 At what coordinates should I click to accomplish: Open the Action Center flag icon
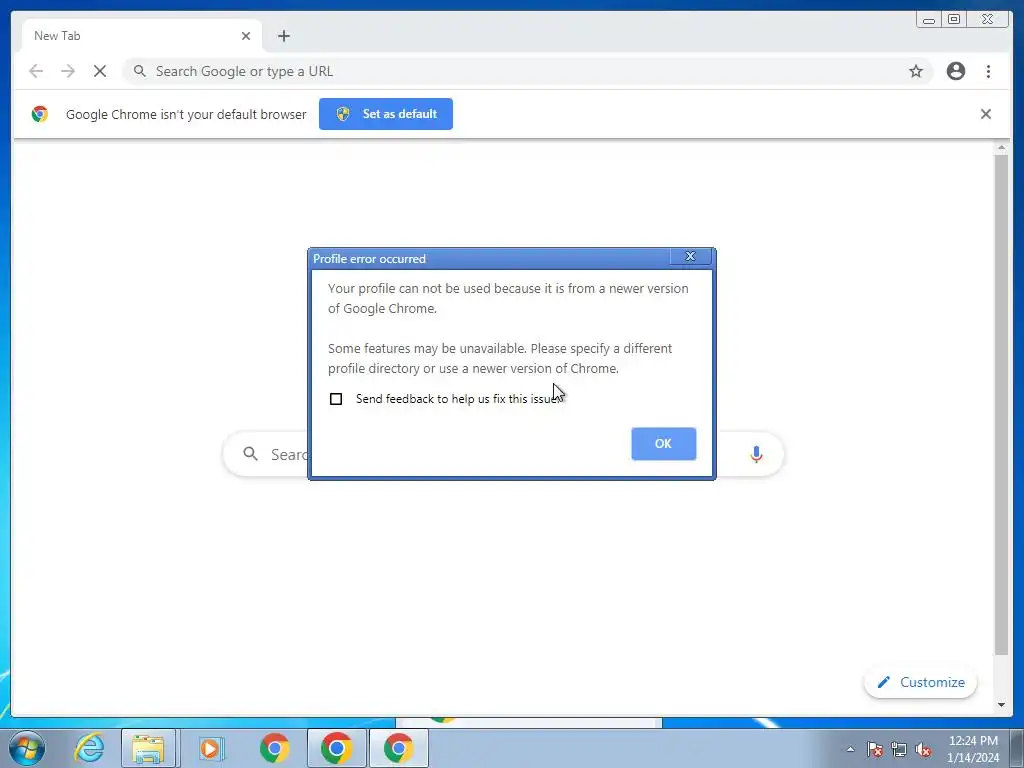pyautogui.click(x=875, y=749)
